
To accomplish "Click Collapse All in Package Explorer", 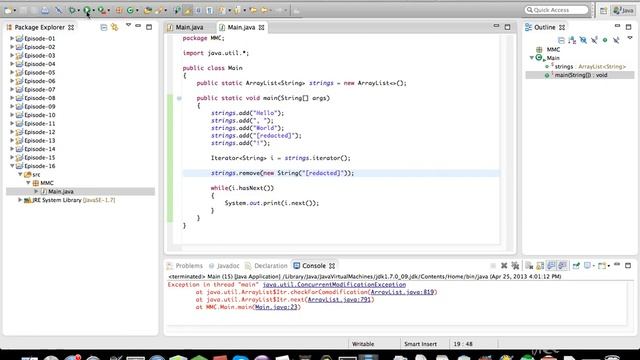I will coord(104,27).
